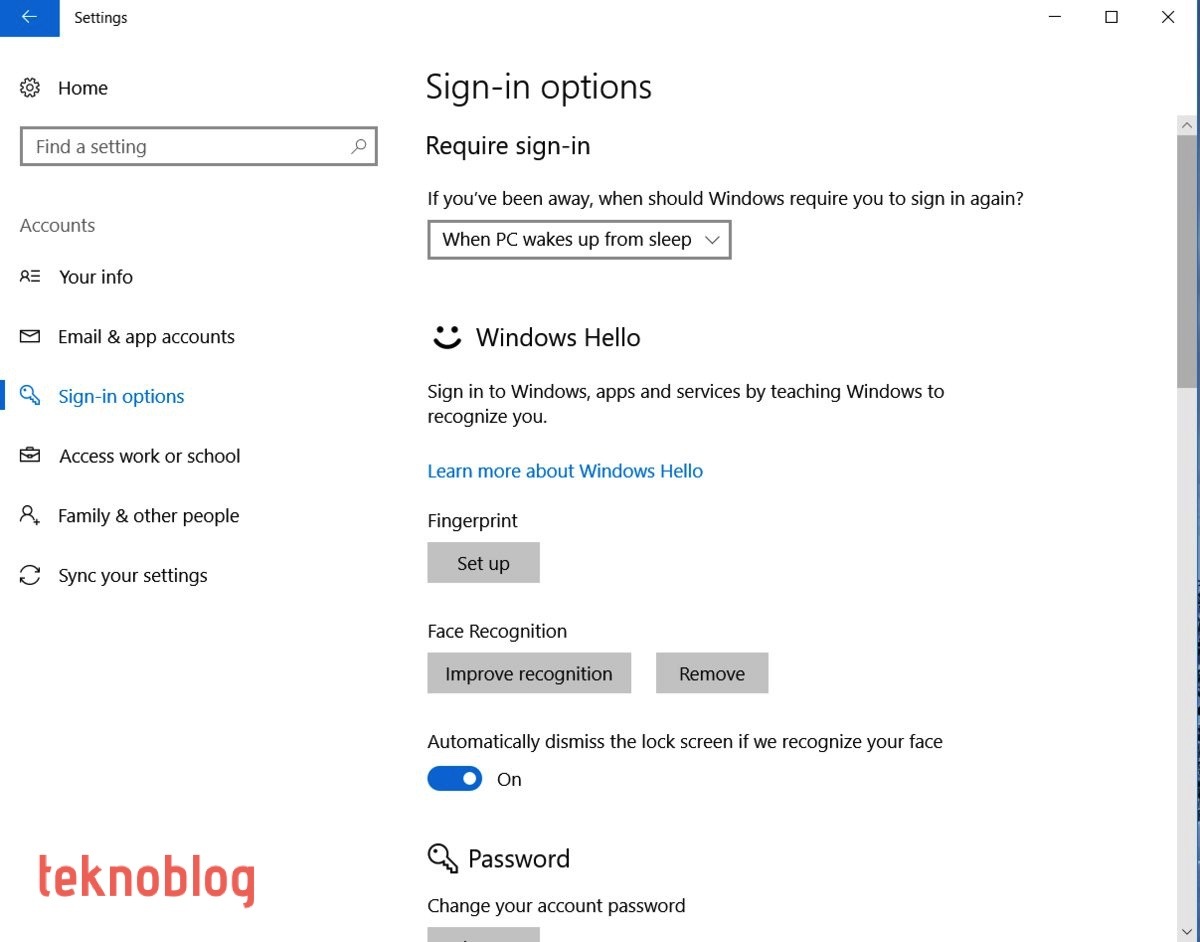
Task: Maximize the Settings window
Action: click(x=1111, y=18)
